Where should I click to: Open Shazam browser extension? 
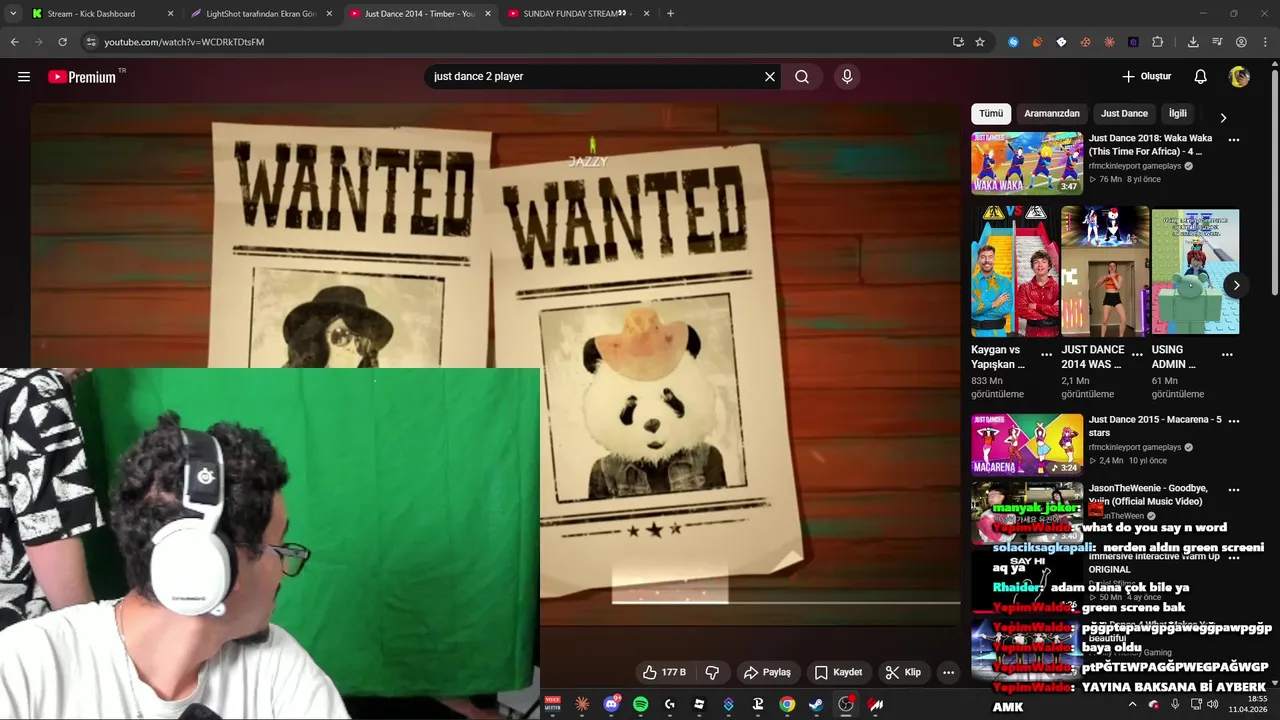(1013, 42)
